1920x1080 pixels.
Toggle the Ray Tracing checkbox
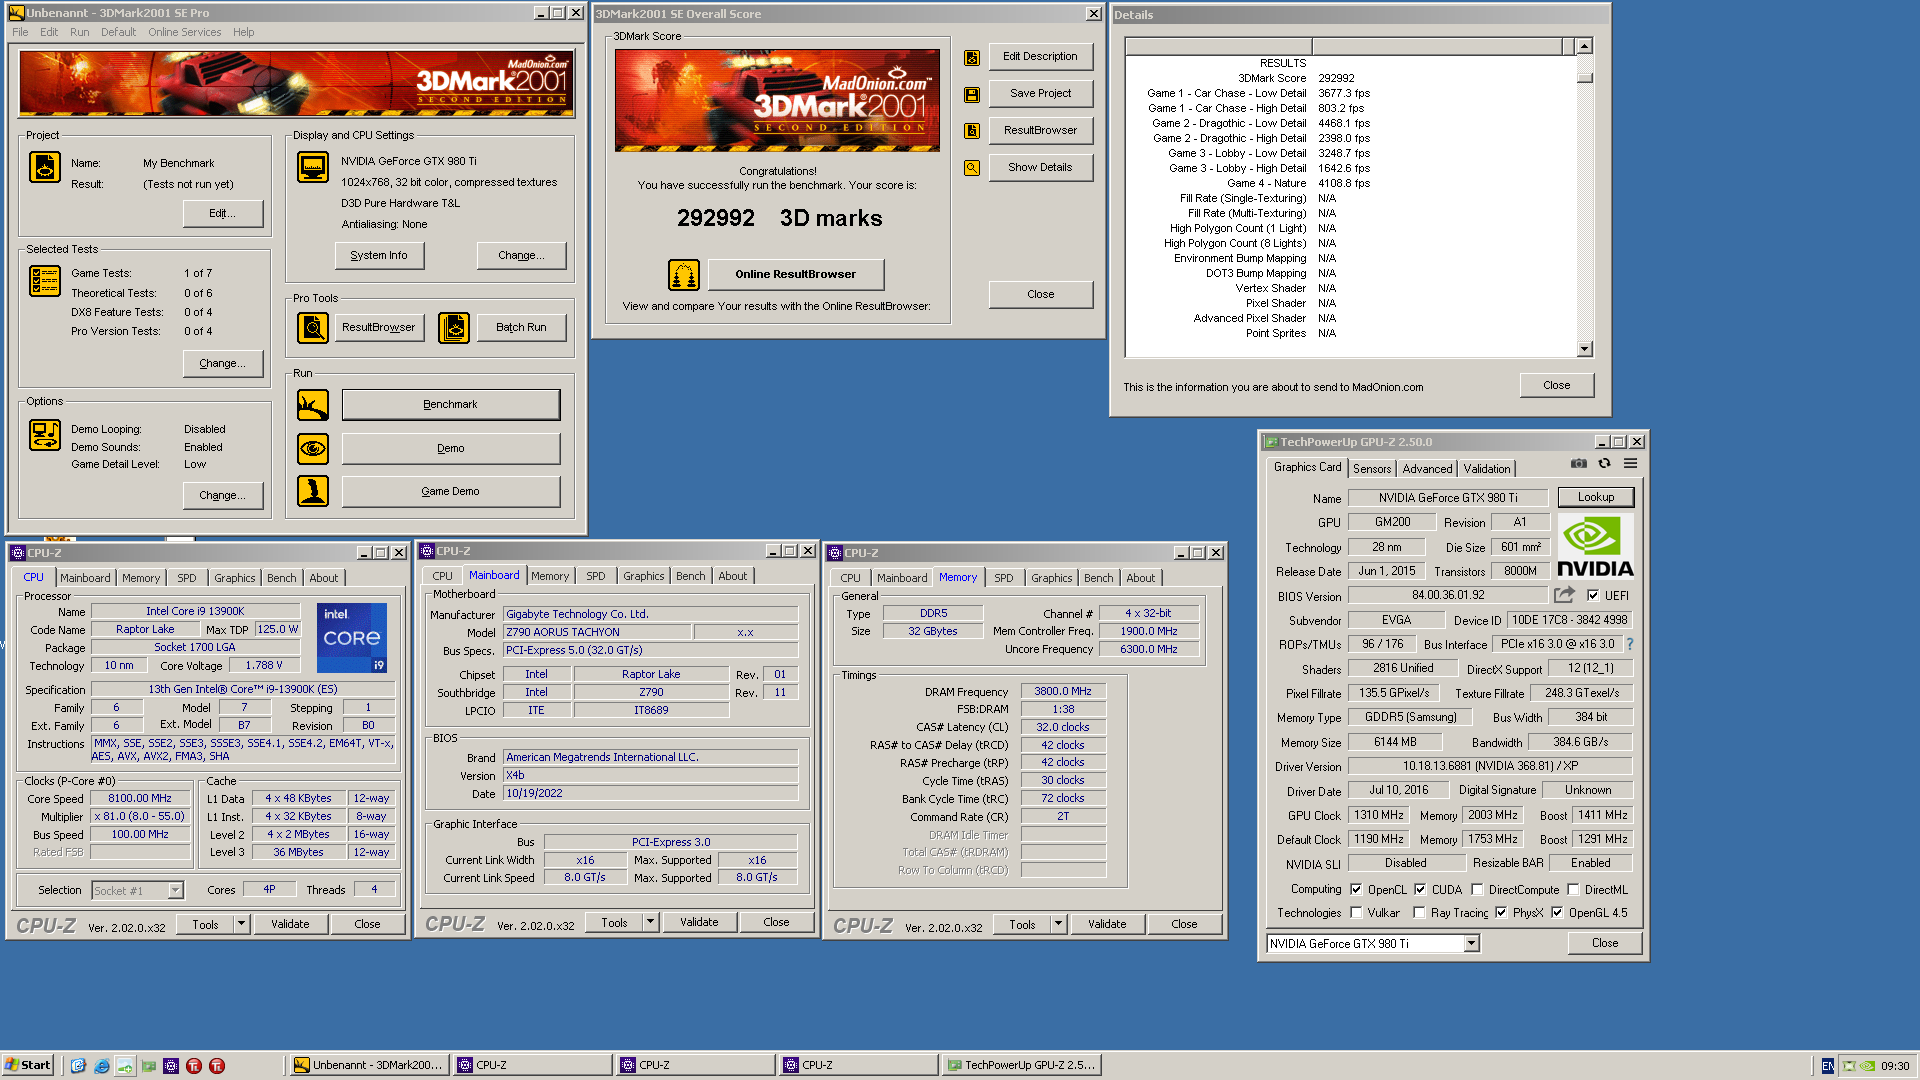point(1419,912)
